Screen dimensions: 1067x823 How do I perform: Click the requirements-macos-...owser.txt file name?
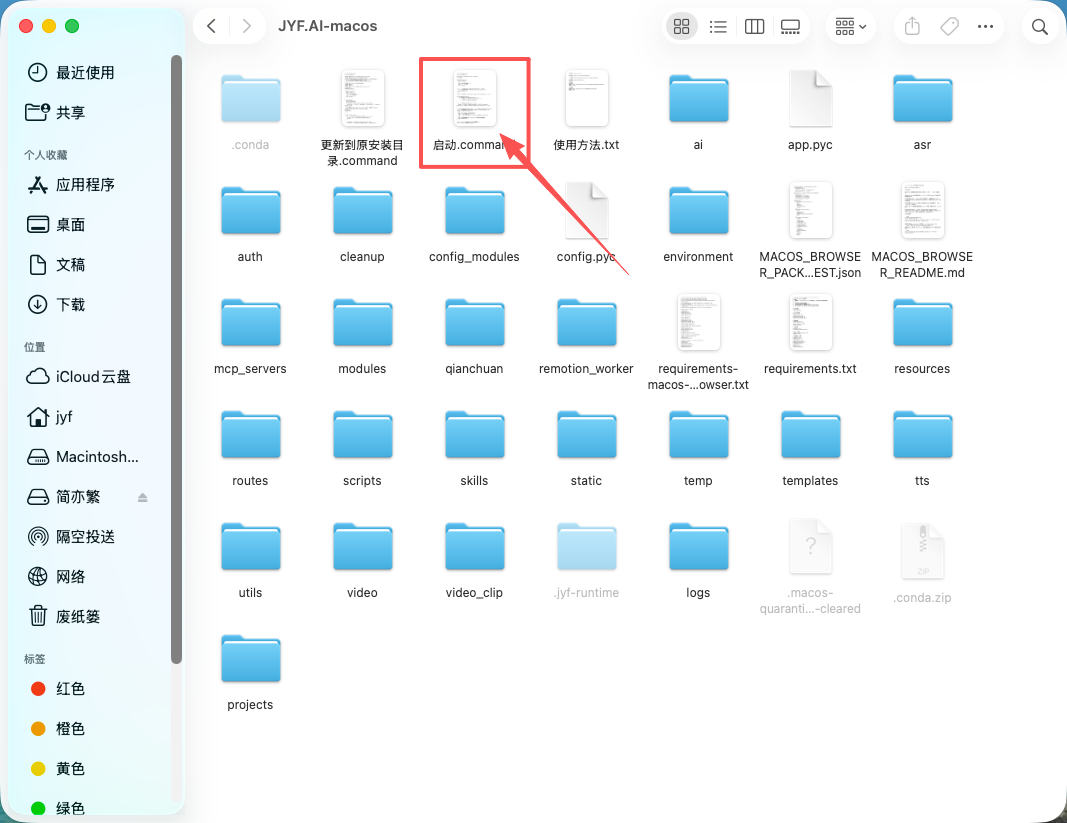click(698, 376)
